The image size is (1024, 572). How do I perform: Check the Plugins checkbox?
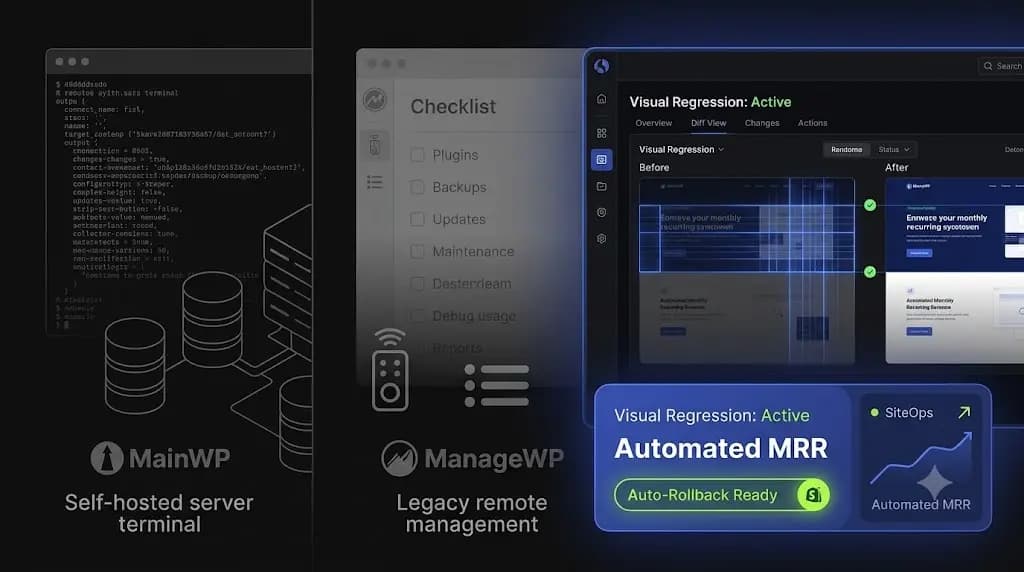pos(417,155)
